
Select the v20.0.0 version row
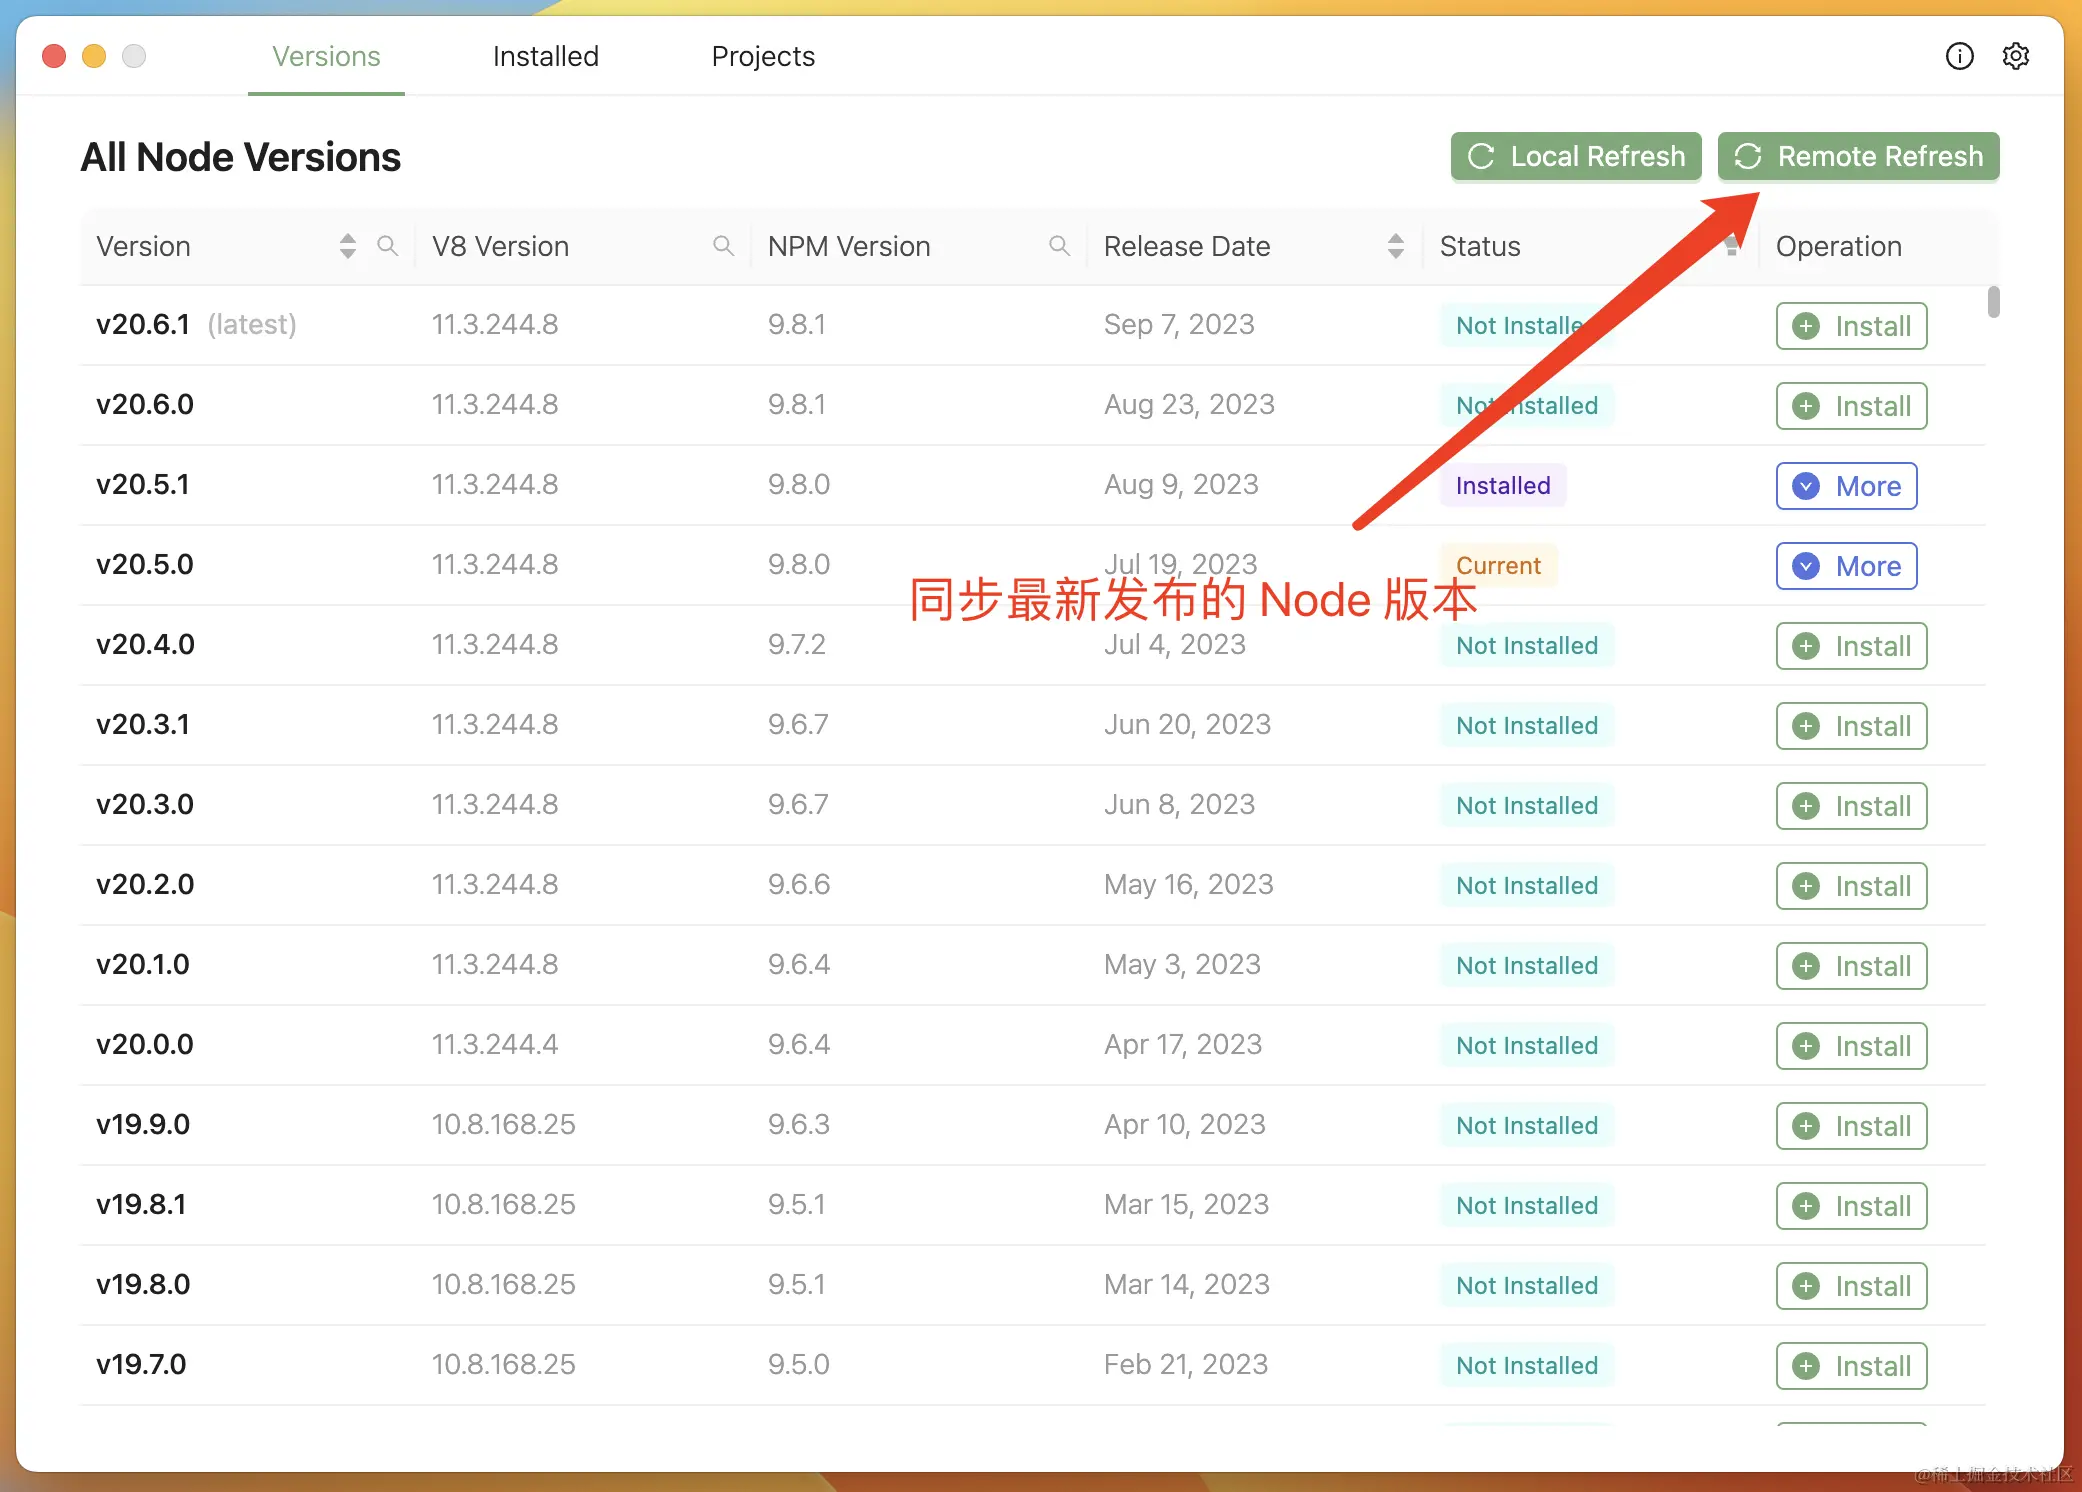click(x=145, y=1044)
